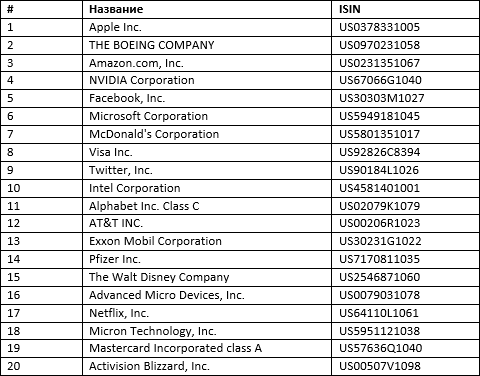Click the AT&T INC. cell
The image size is (480, 376).
pyautogui.click(x=207, y=223)
